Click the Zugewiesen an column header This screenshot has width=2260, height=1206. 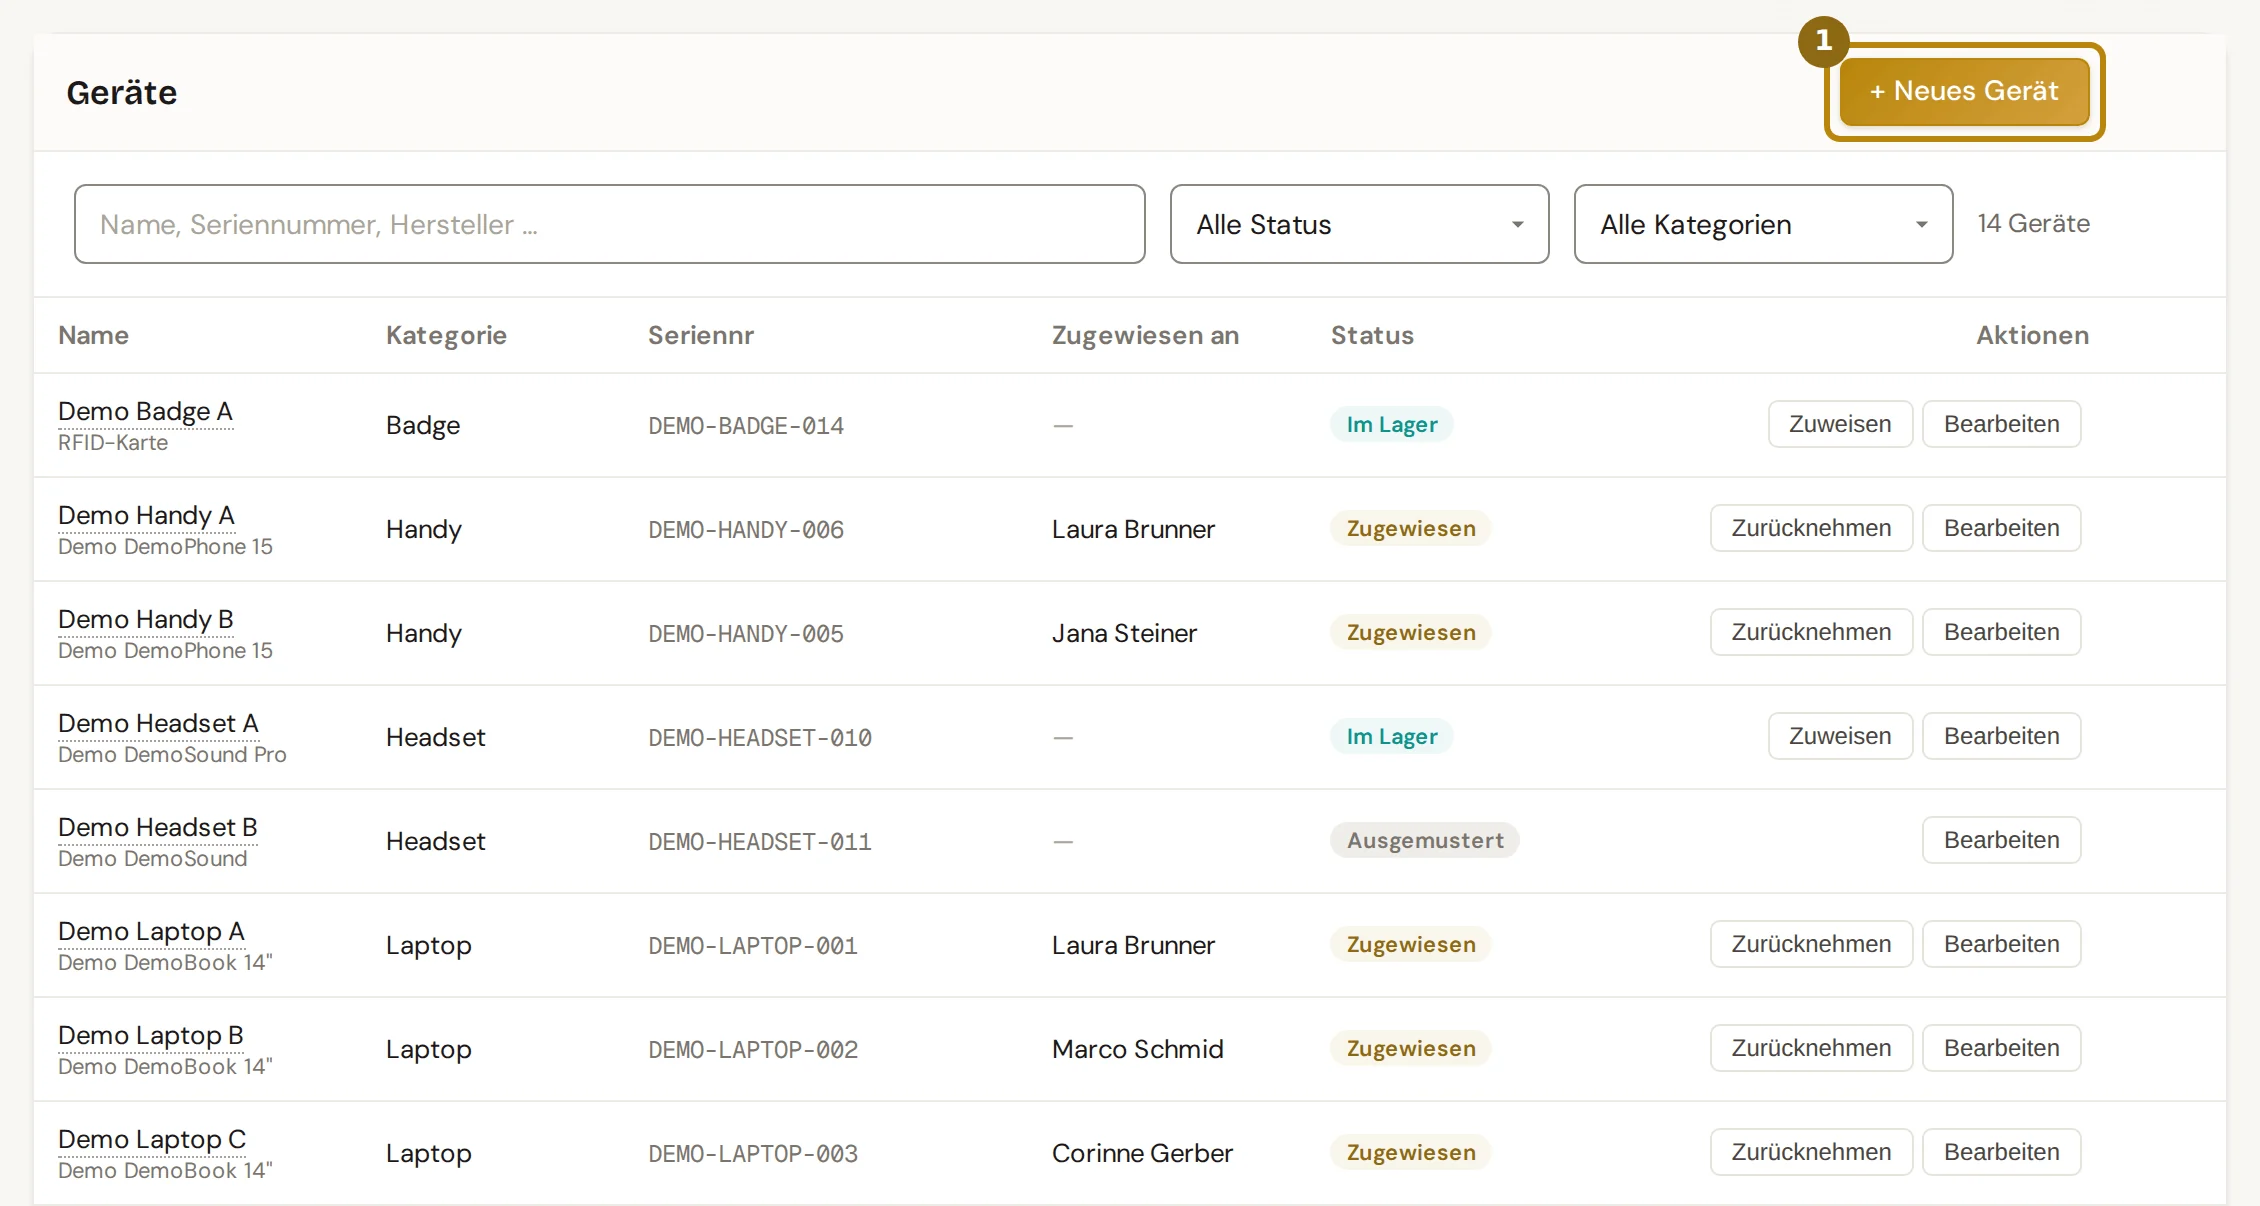(1145, 335)
